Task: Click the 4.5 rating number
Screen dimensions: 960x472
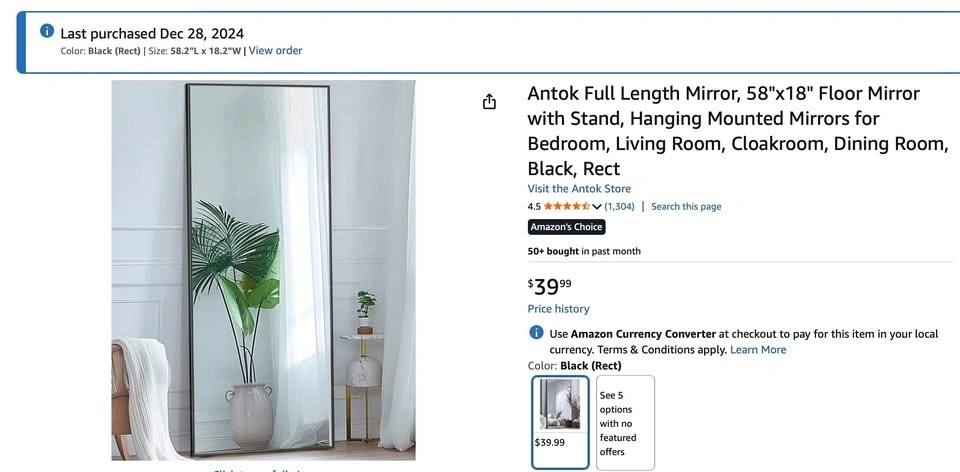Action: click(x=534, y=206)
